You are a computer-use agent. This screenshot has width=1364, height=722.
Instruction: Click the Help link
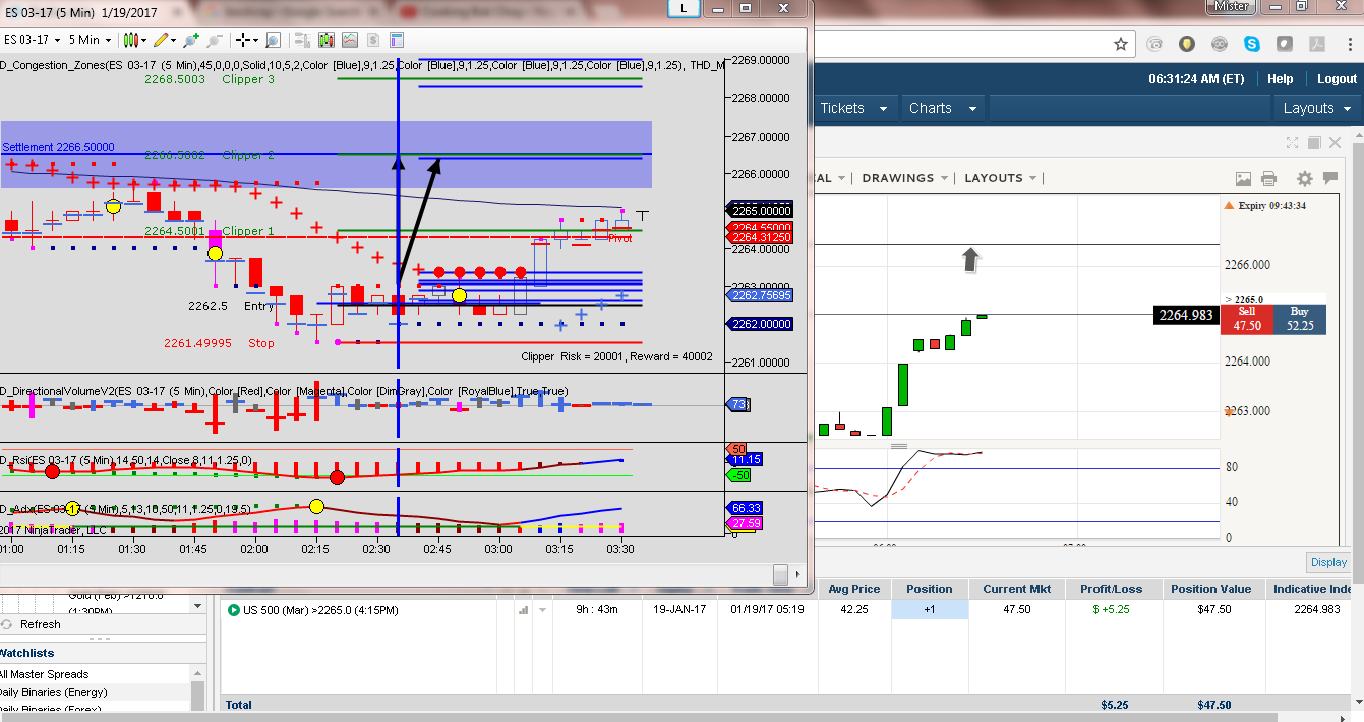click(1280, 79)
